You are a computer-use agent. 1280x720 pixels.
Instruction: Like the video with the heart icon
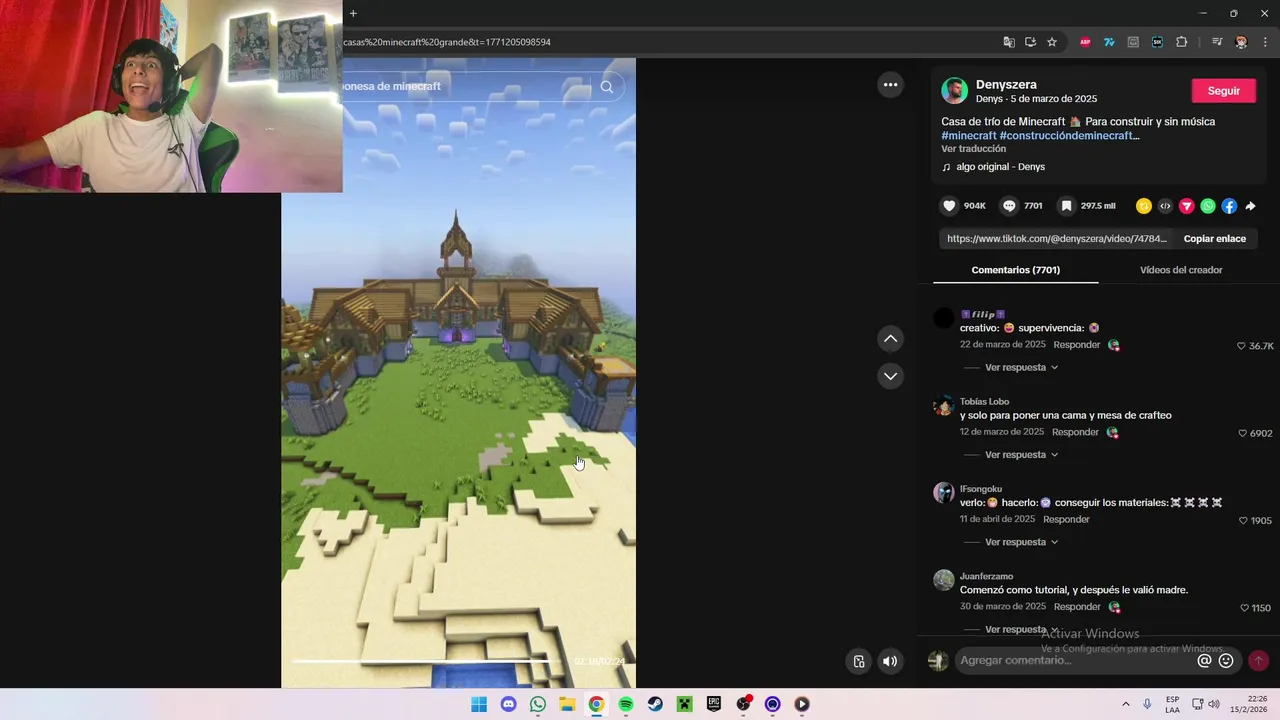949,206
